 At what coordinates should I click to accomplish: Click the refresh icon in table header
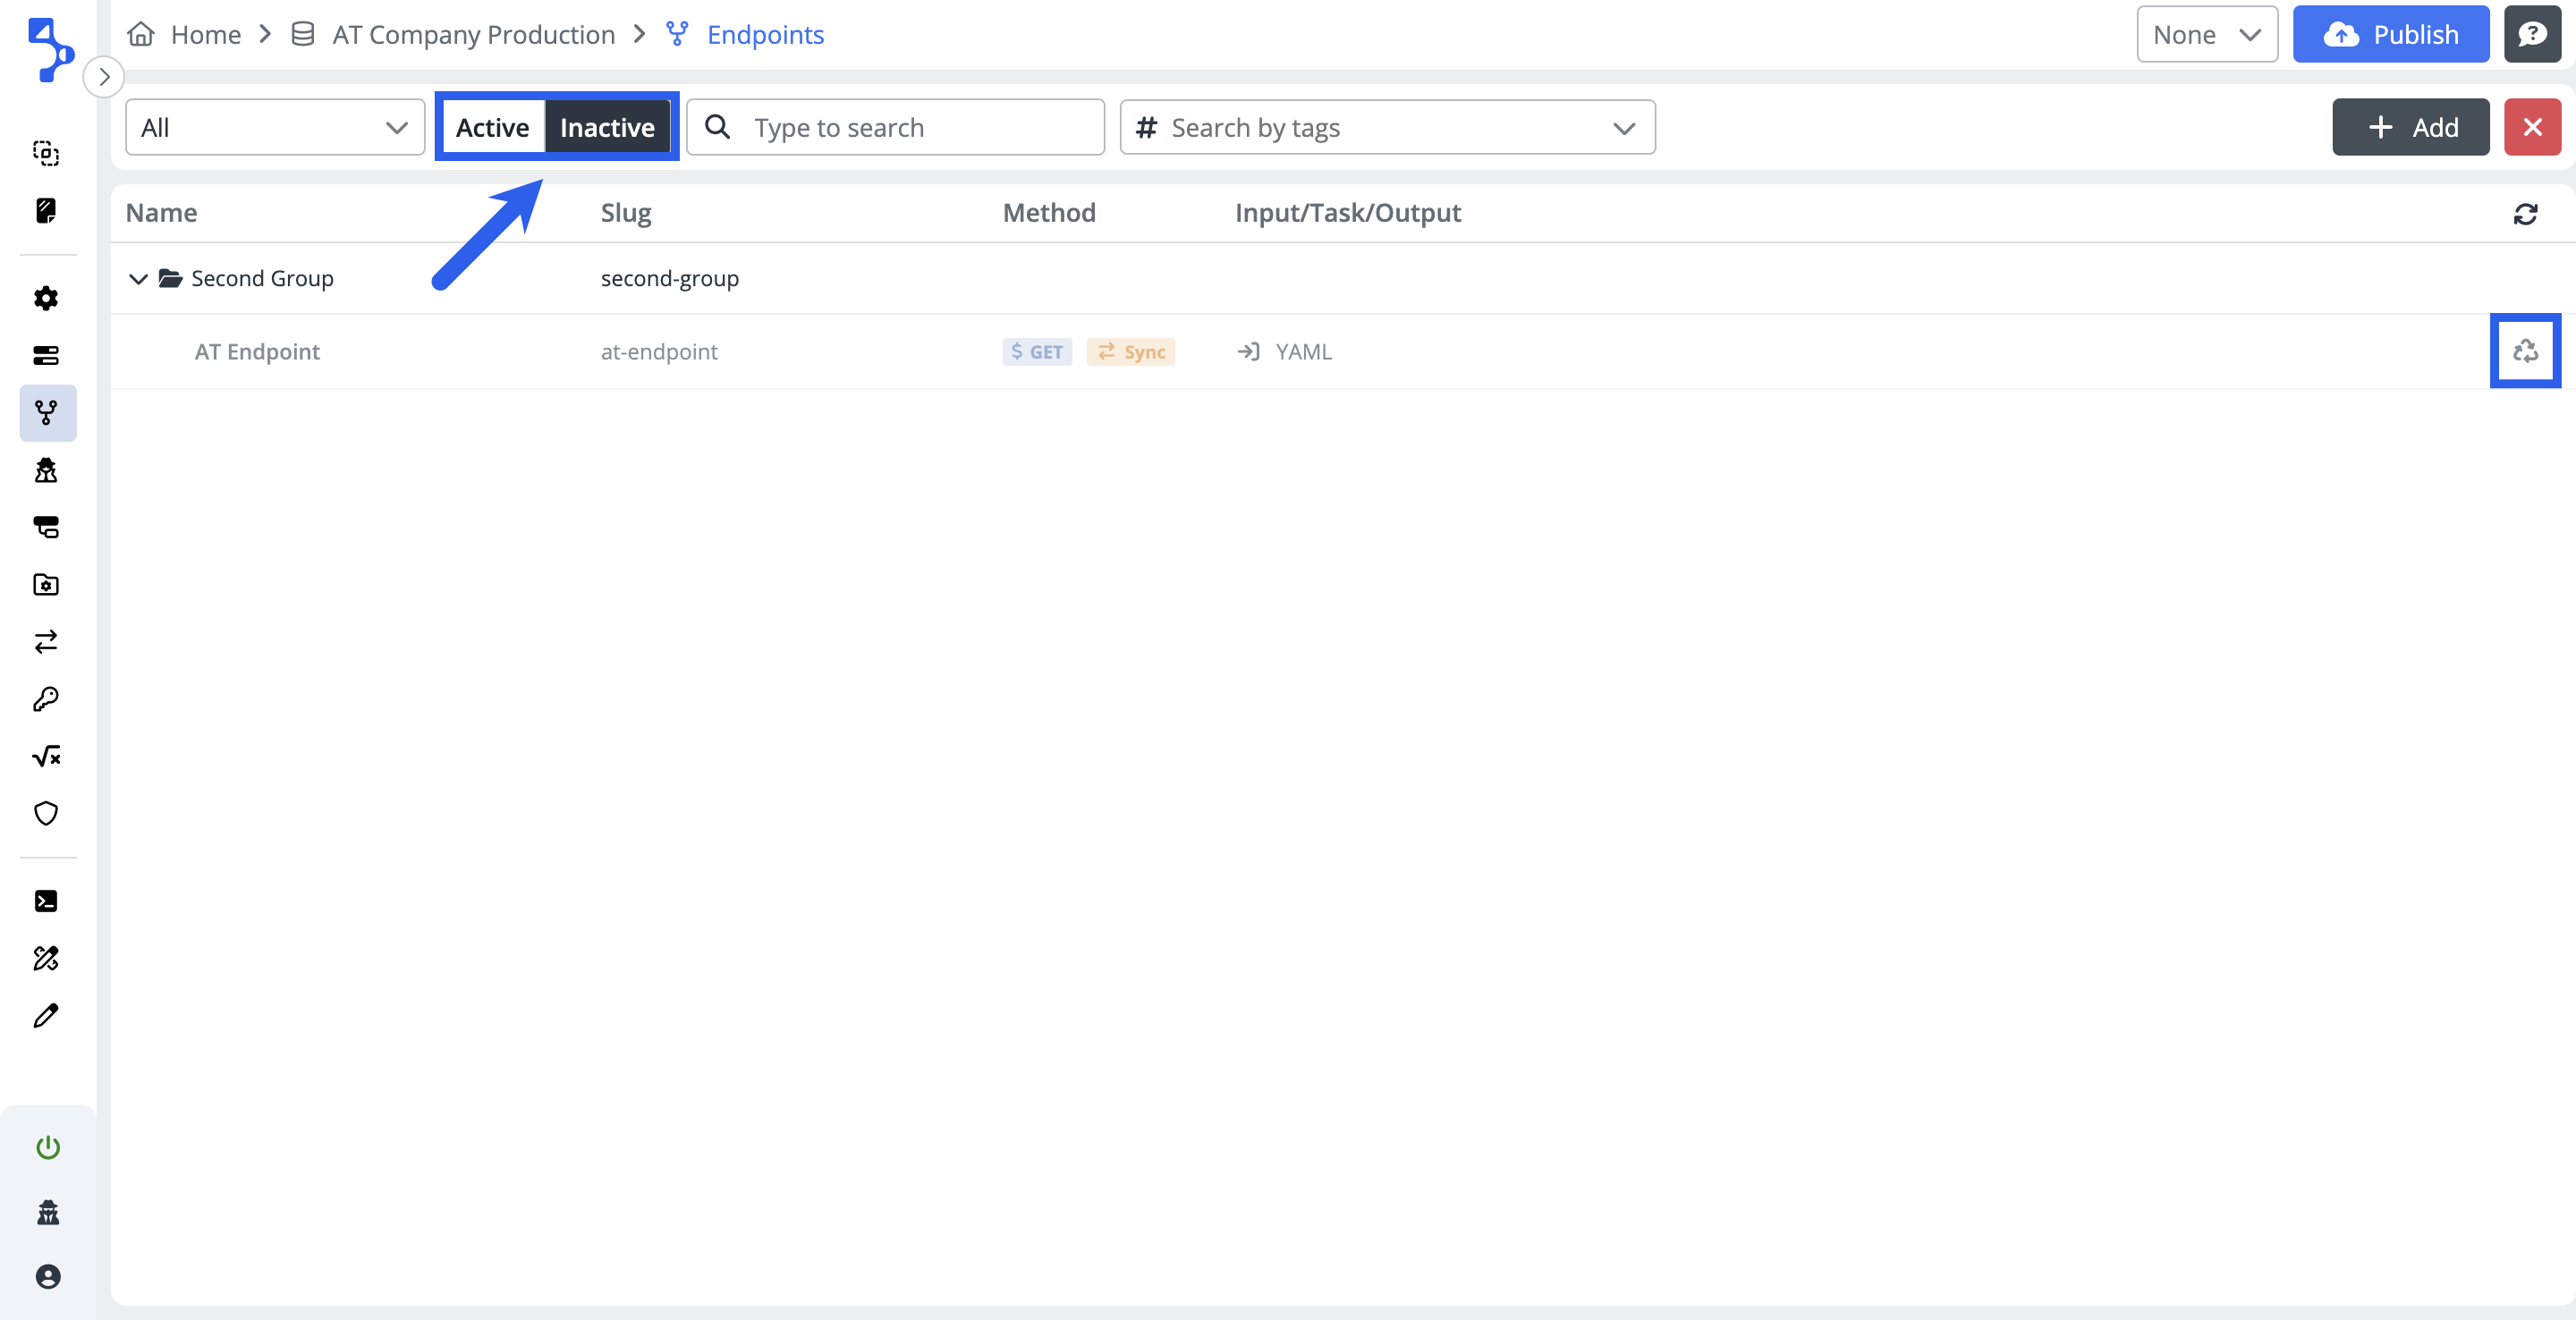pos(2524,214)
